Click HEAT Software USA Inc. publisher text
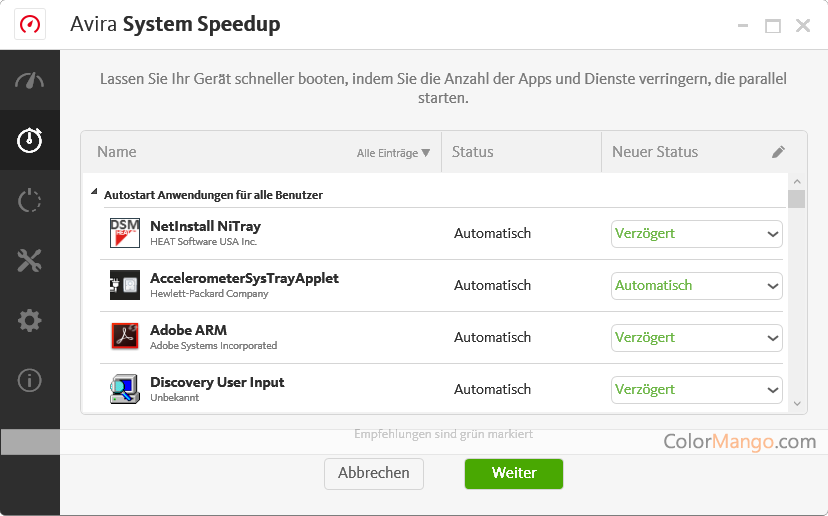The image size is (828, 516). (x=203, y=242)
